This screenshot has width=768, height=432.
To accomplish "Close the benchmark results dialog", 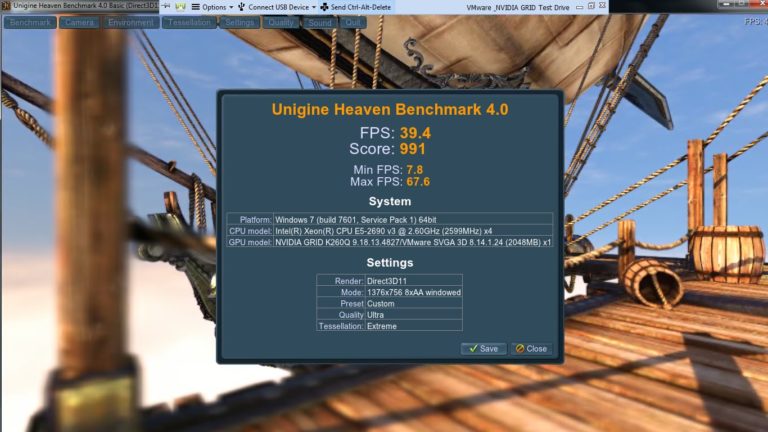I will (531, 349).
